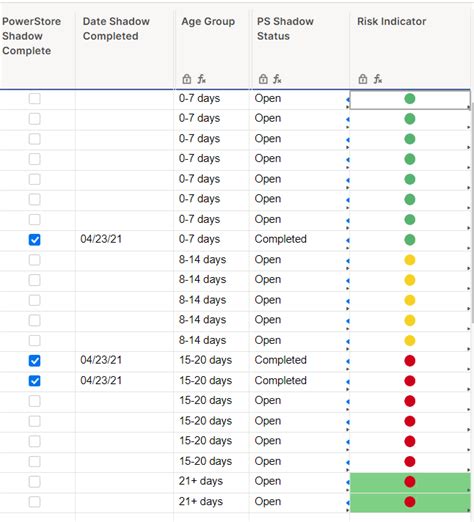The width and height of the screenshot is (474, 522).
Task: Select the red risk dot in last 21+ days row
Action: [410, 502]
